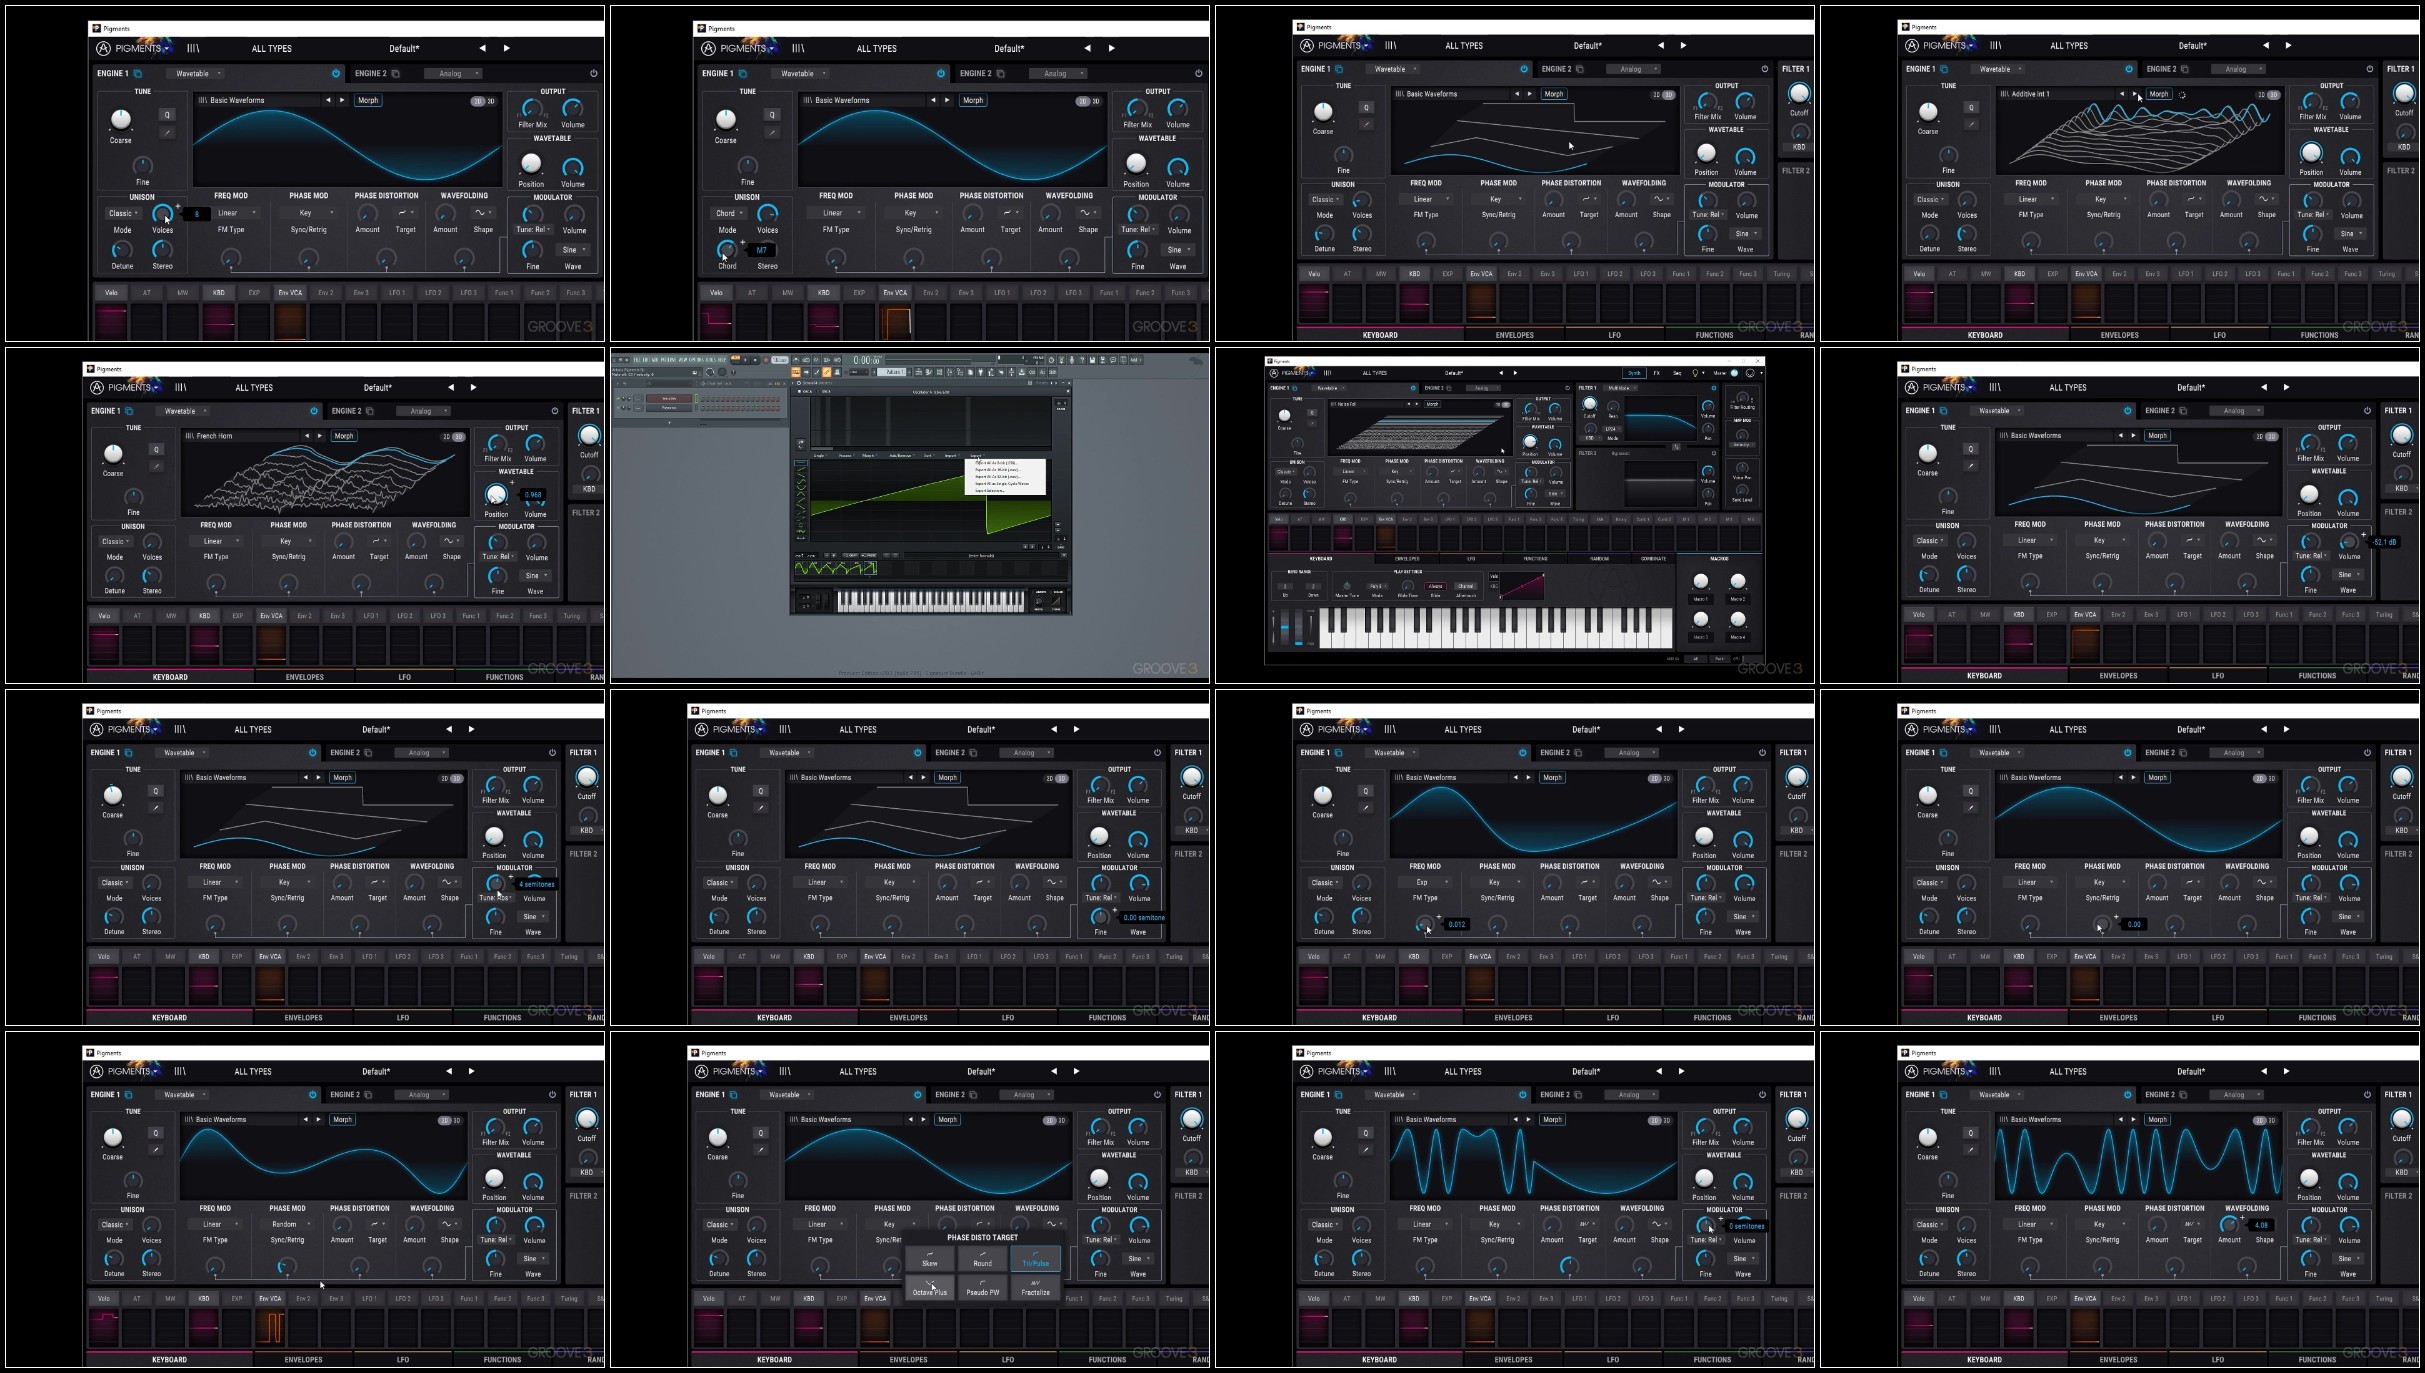Open Sine Wave dropdown in the 4.06 tooltip frame

[2347, 1258]
